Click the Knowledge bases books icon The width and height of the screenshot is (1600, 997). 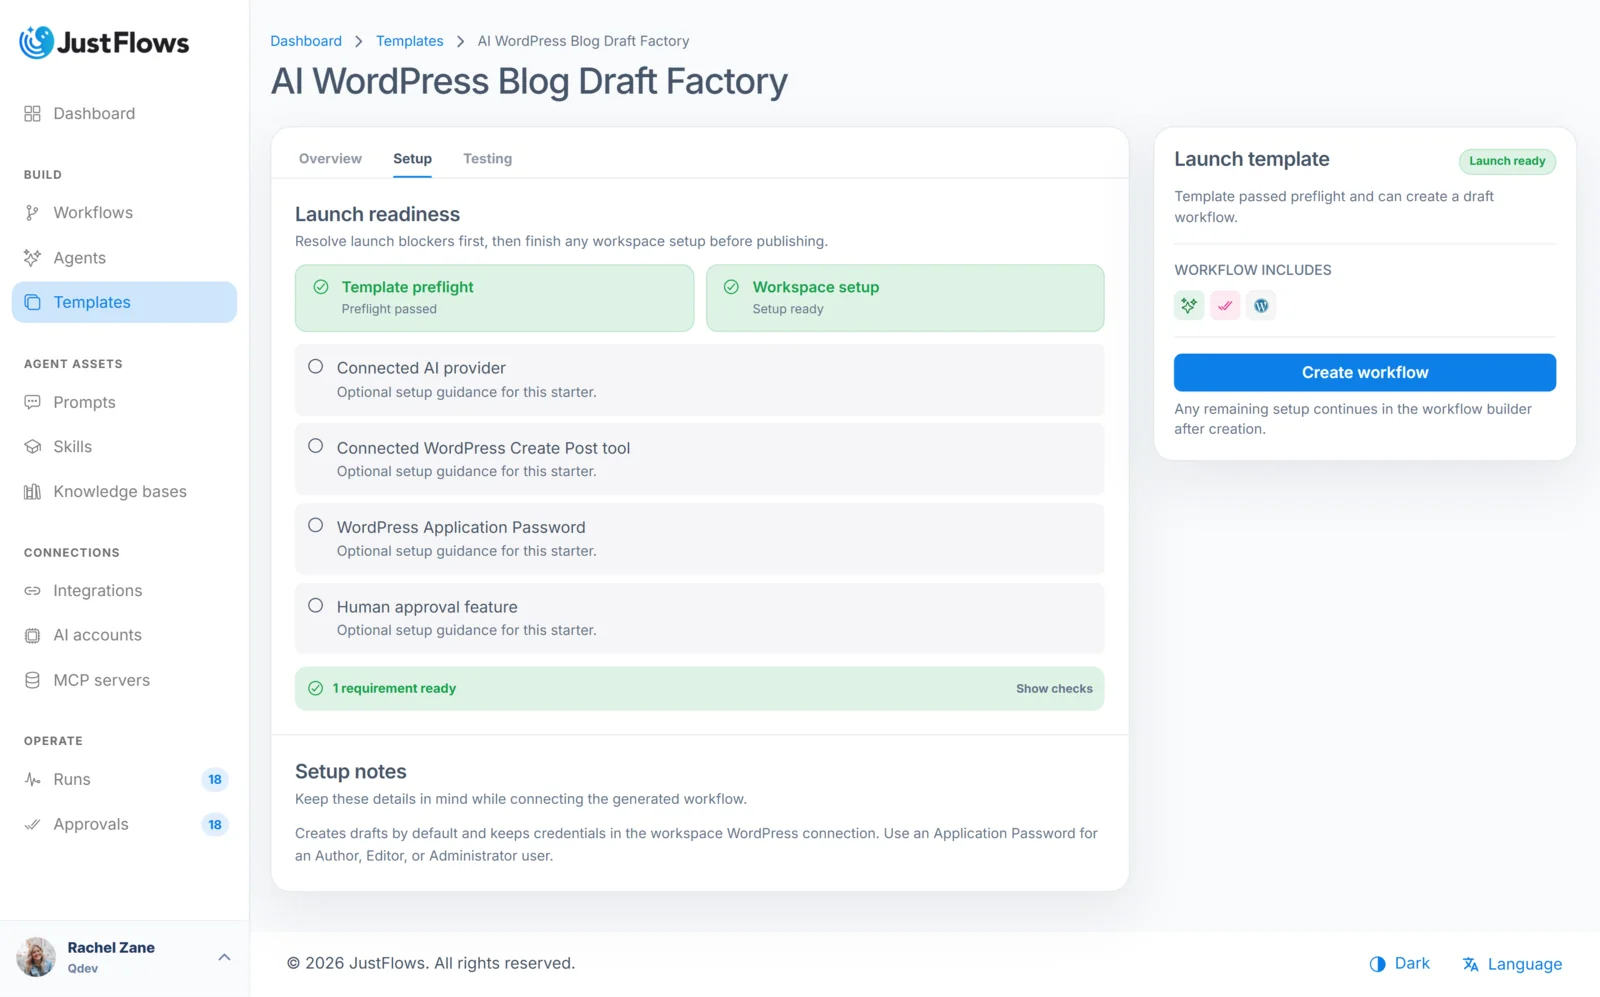tap(32, 492)
